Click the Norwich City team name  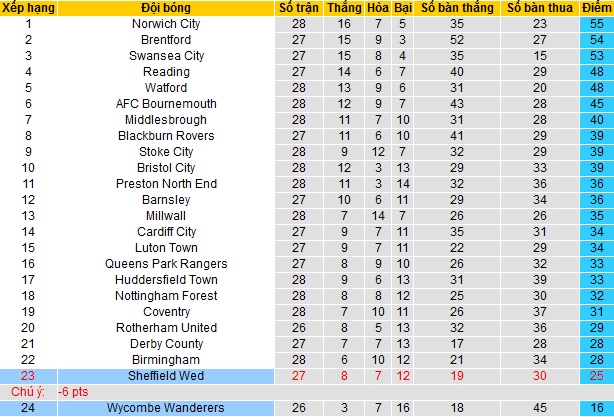click(x=165, y=24)
